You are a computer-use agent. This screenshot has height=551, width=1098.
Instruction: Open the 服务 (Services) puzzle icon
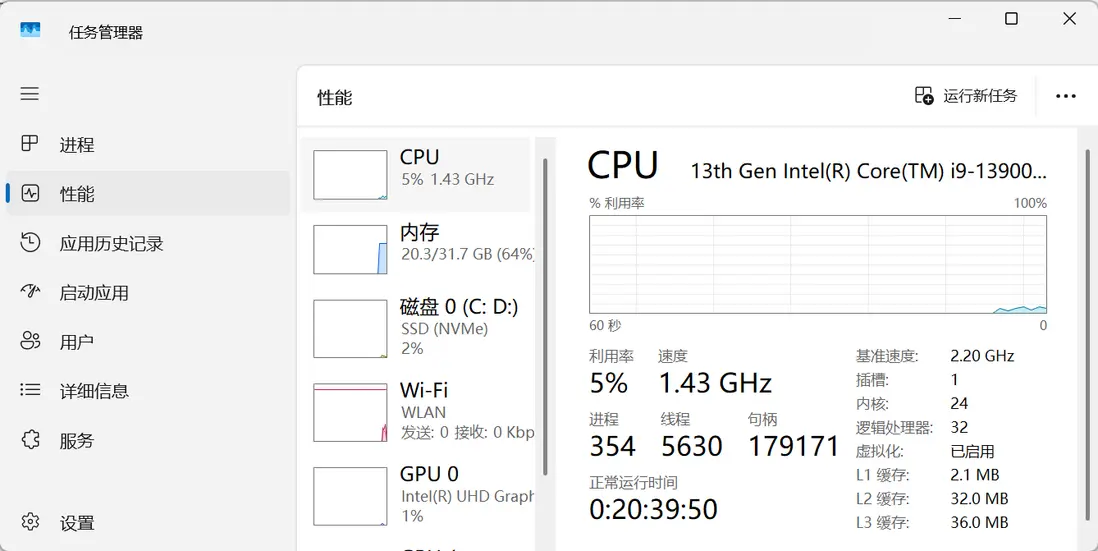coord(30,440)
